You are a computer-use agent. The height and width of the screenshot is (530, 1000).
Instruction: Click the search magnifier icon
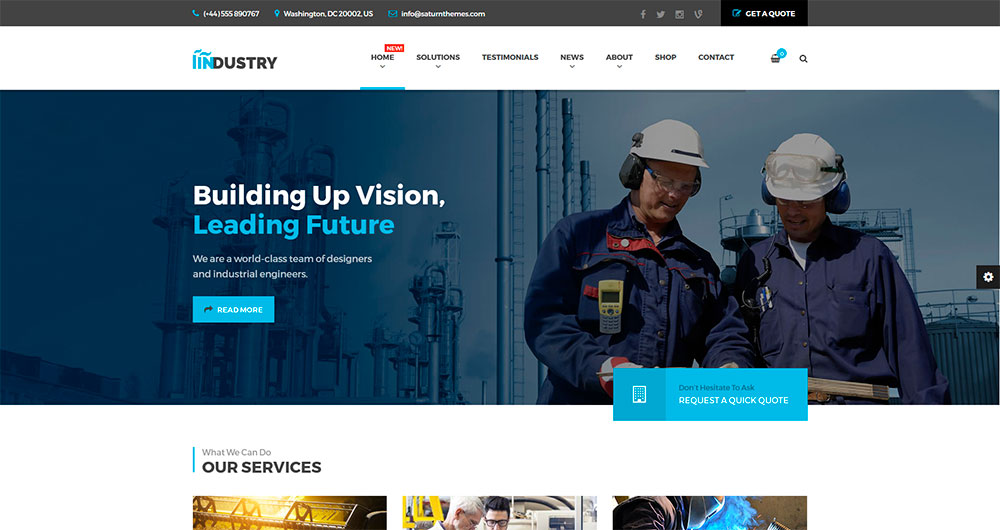[x=804, y=59]
